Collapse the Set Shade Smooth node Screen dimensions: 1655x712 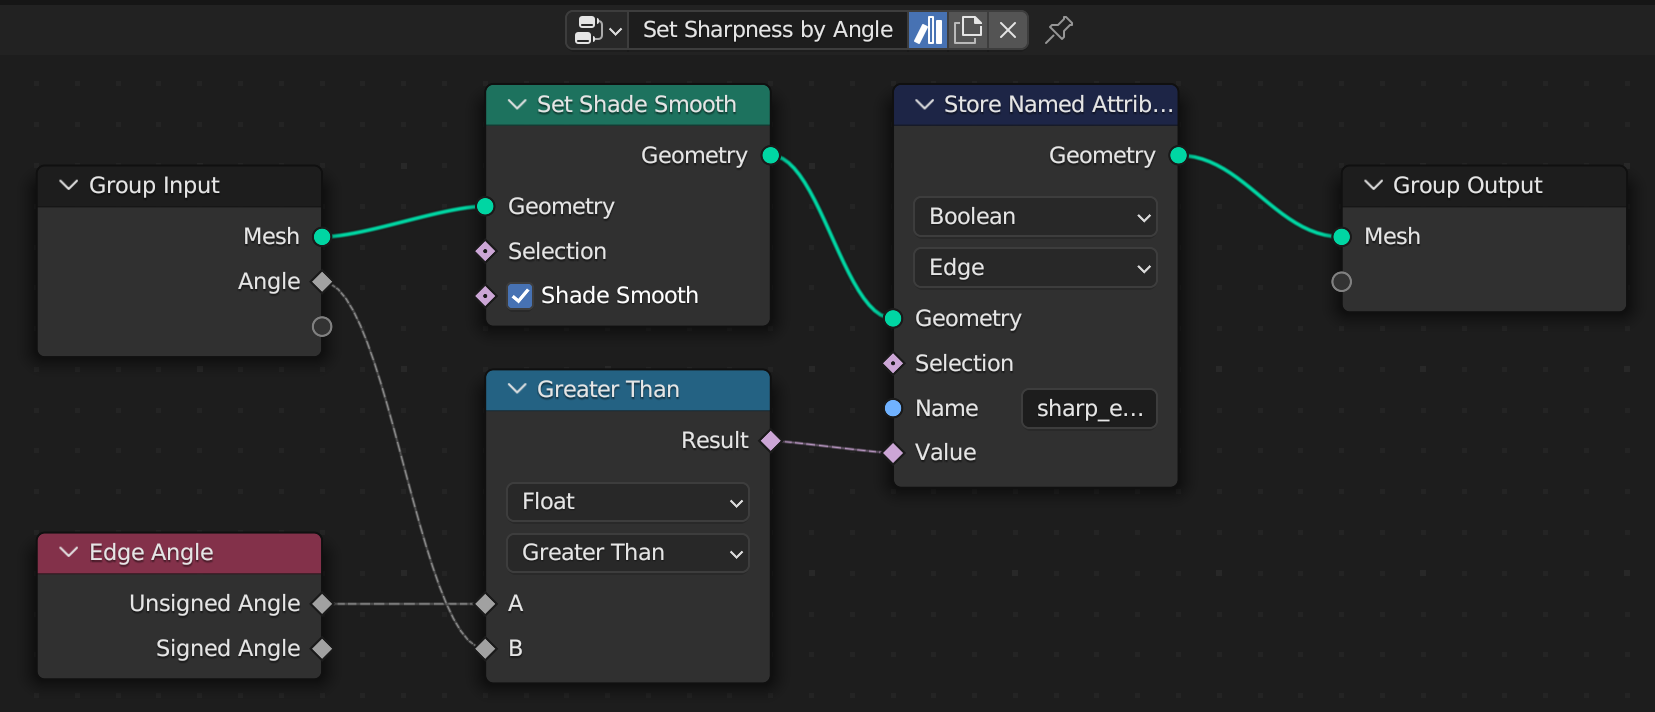tap(517, 104)
